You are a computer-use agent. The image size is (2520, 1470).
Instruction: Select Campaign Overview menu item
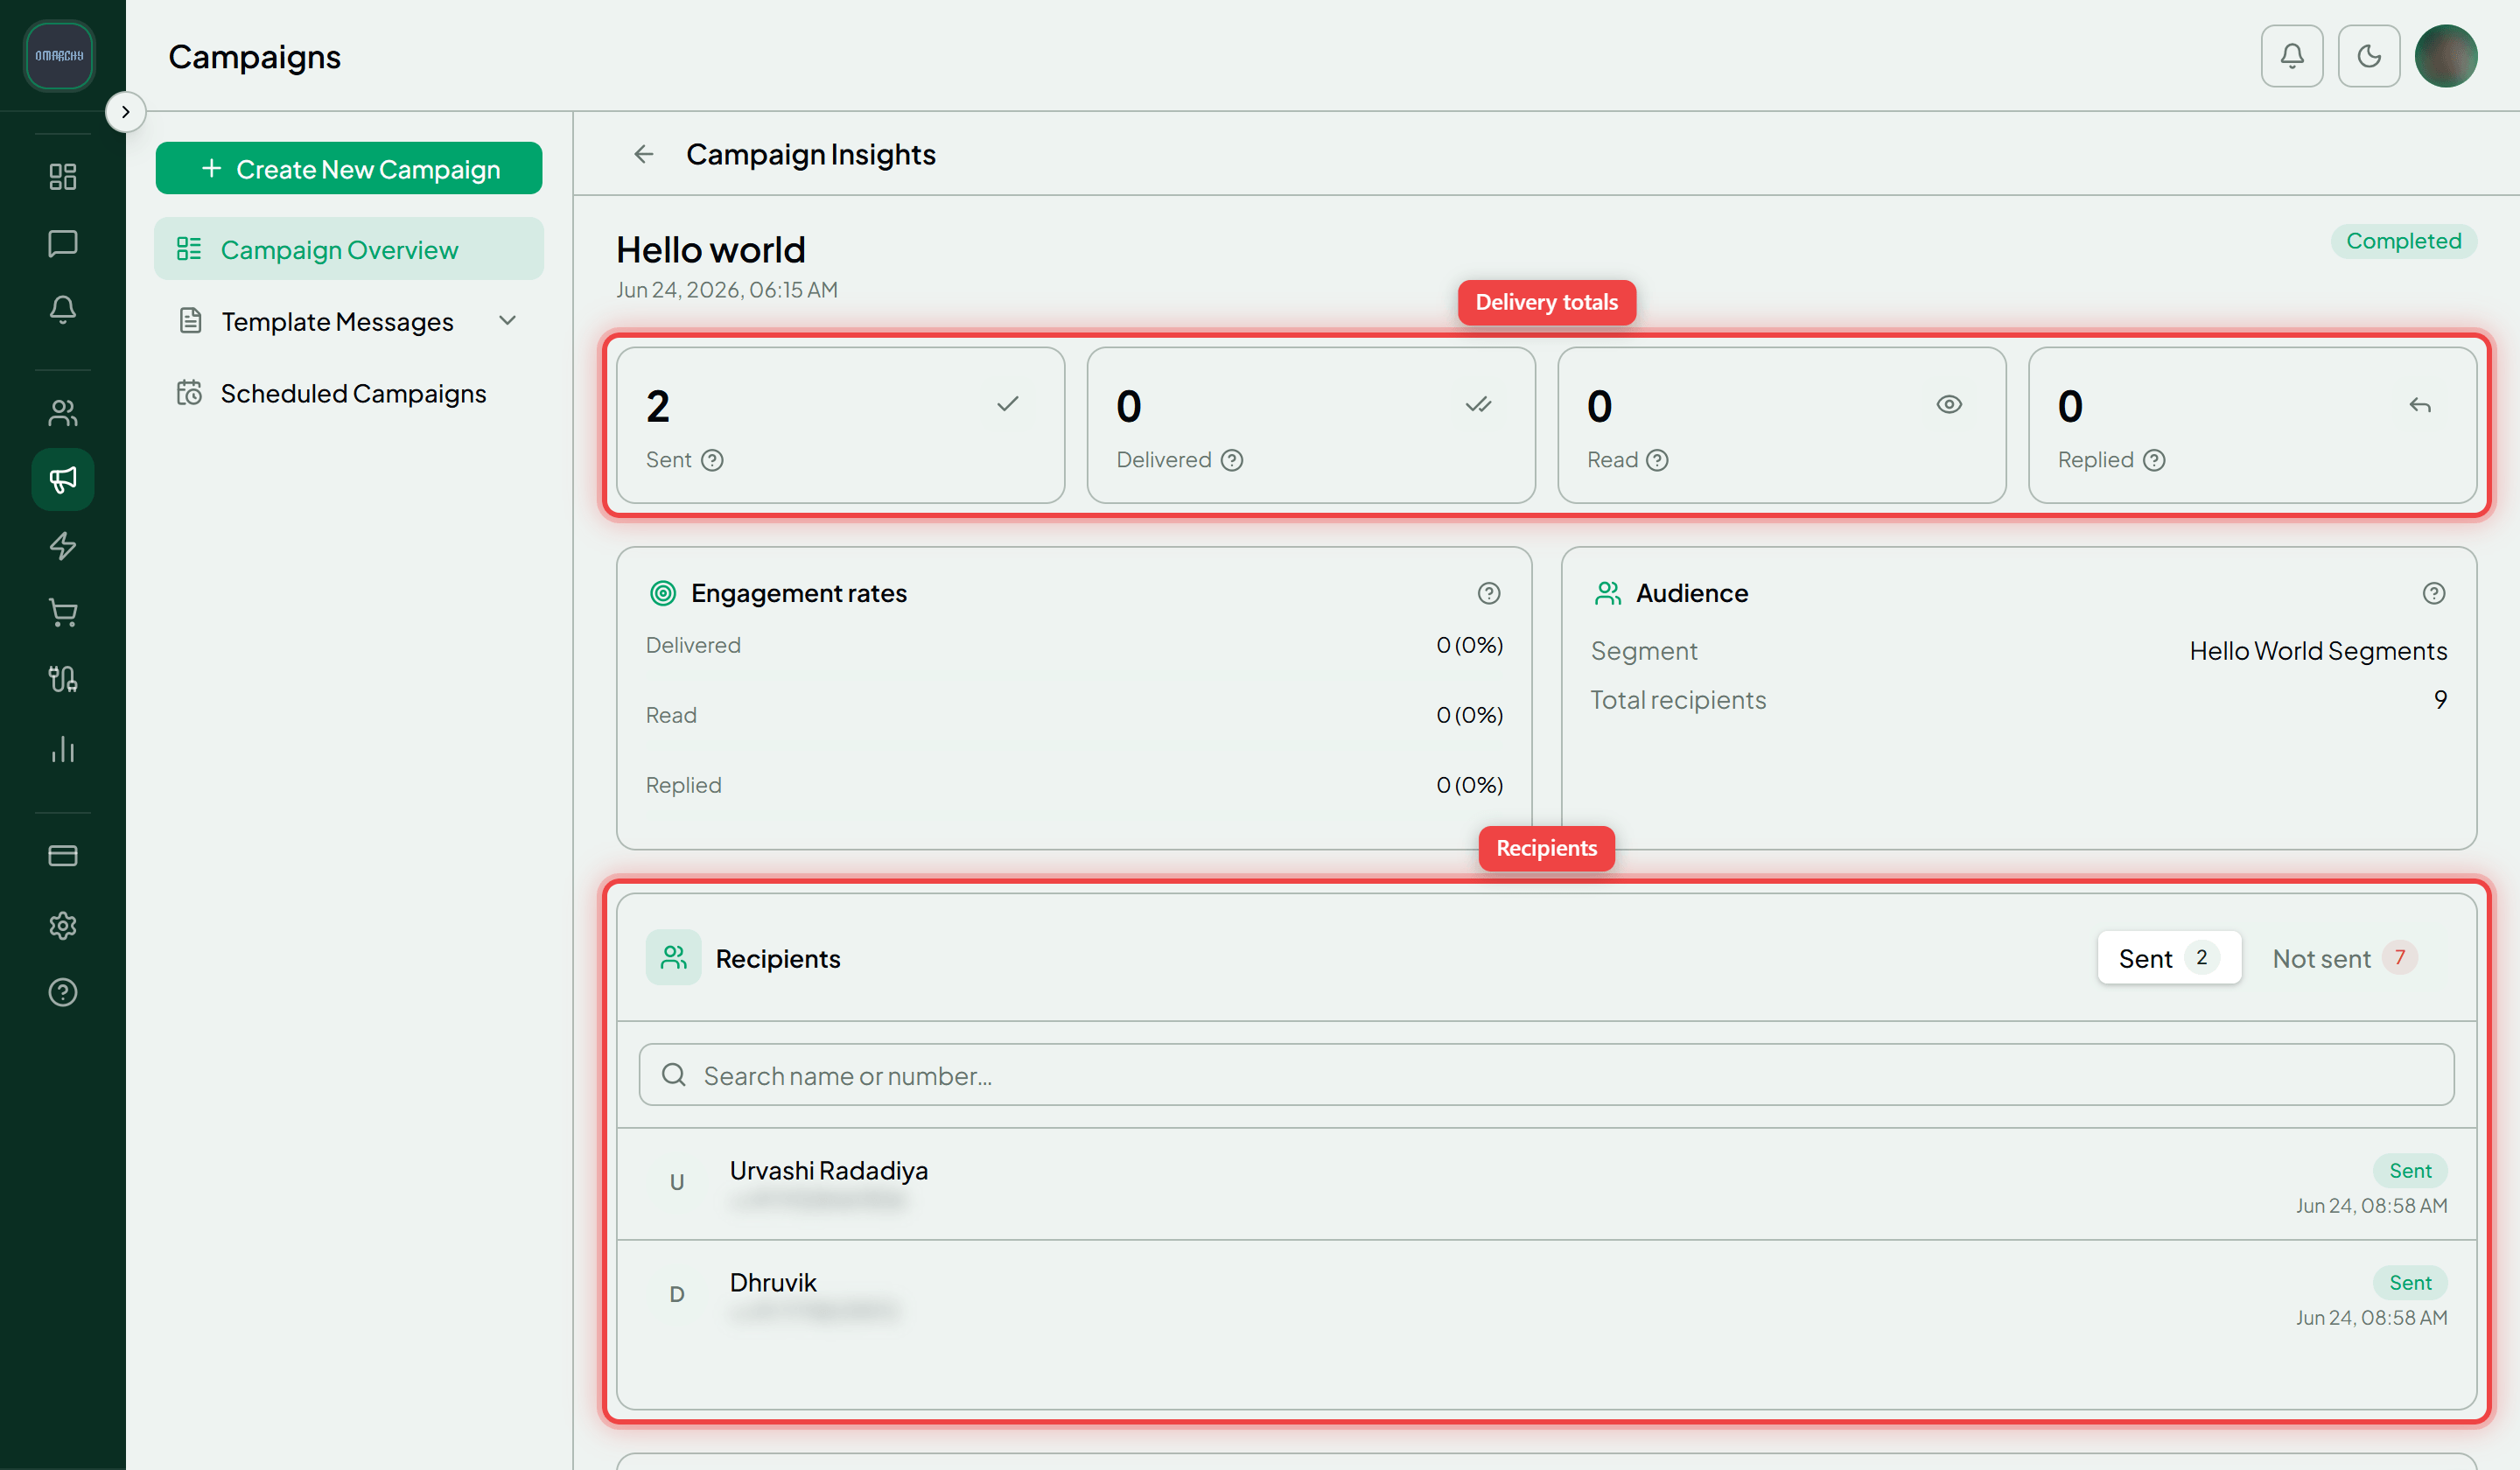(349, 249)
